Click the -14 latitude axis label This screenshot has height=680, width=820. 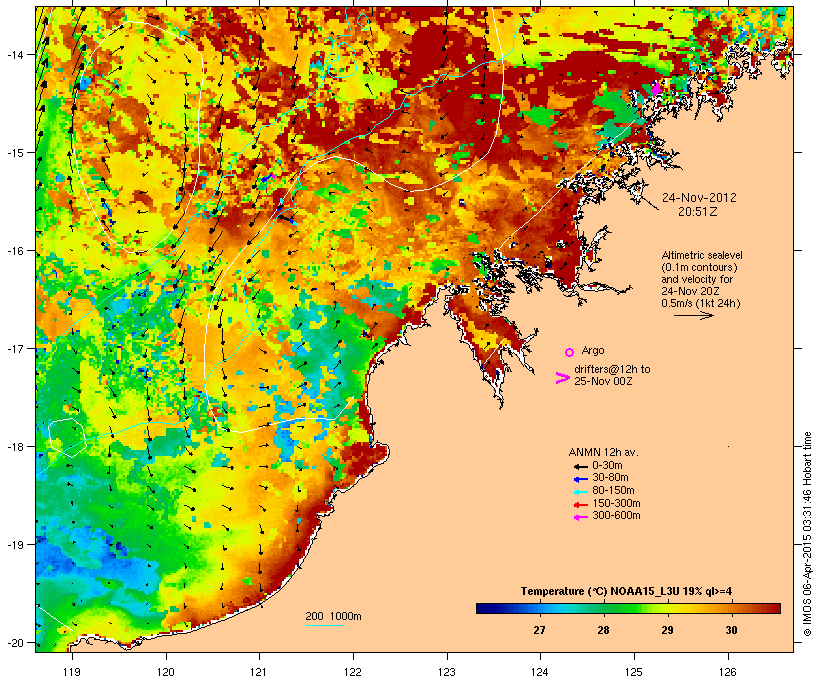[x=14, y=54]
